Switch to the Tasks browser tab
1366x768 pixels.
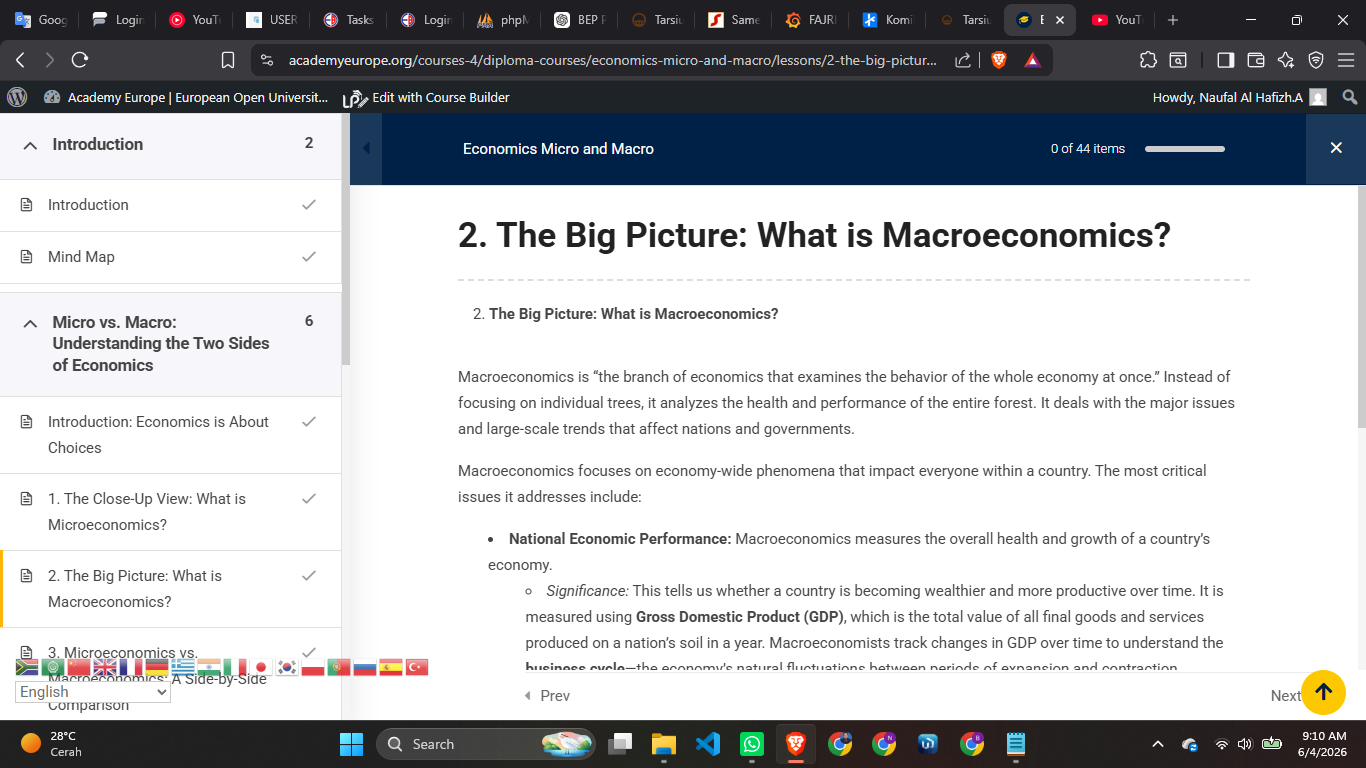click(349, 20)
